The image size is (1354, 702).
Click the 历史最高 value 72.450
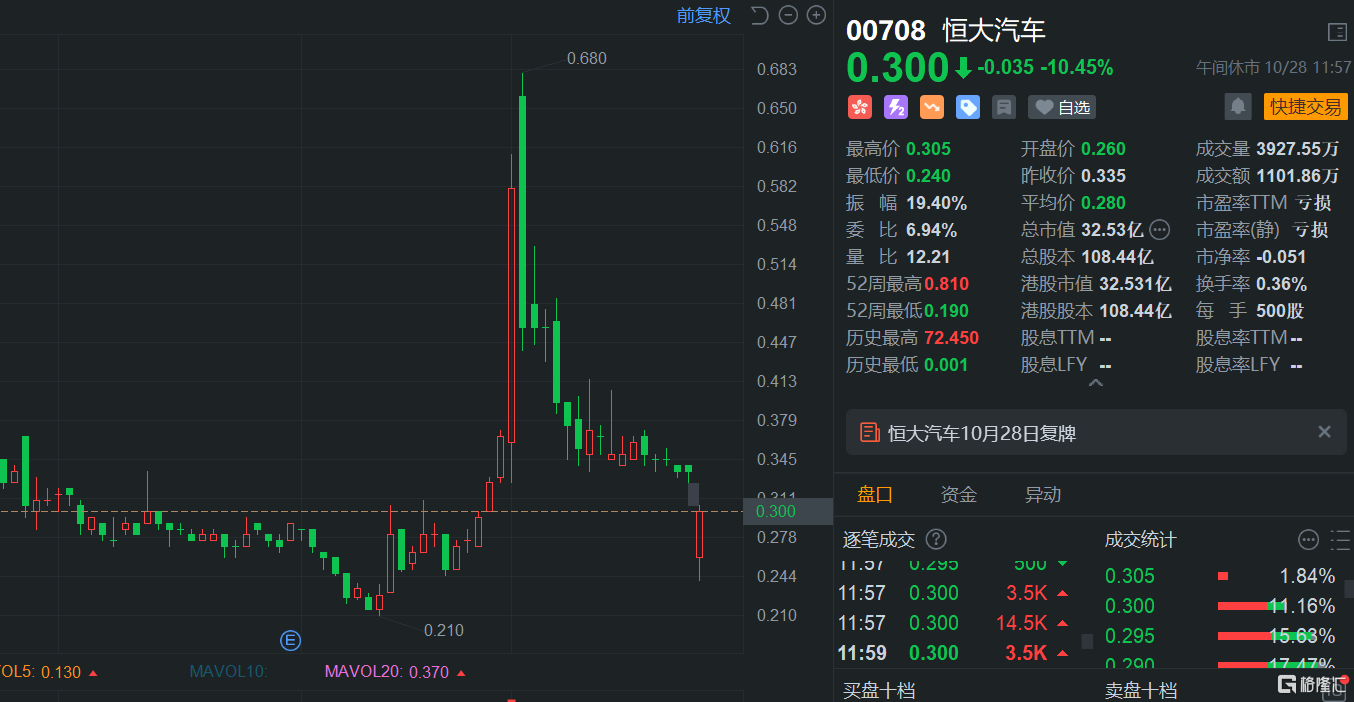[x=951, y=338]
